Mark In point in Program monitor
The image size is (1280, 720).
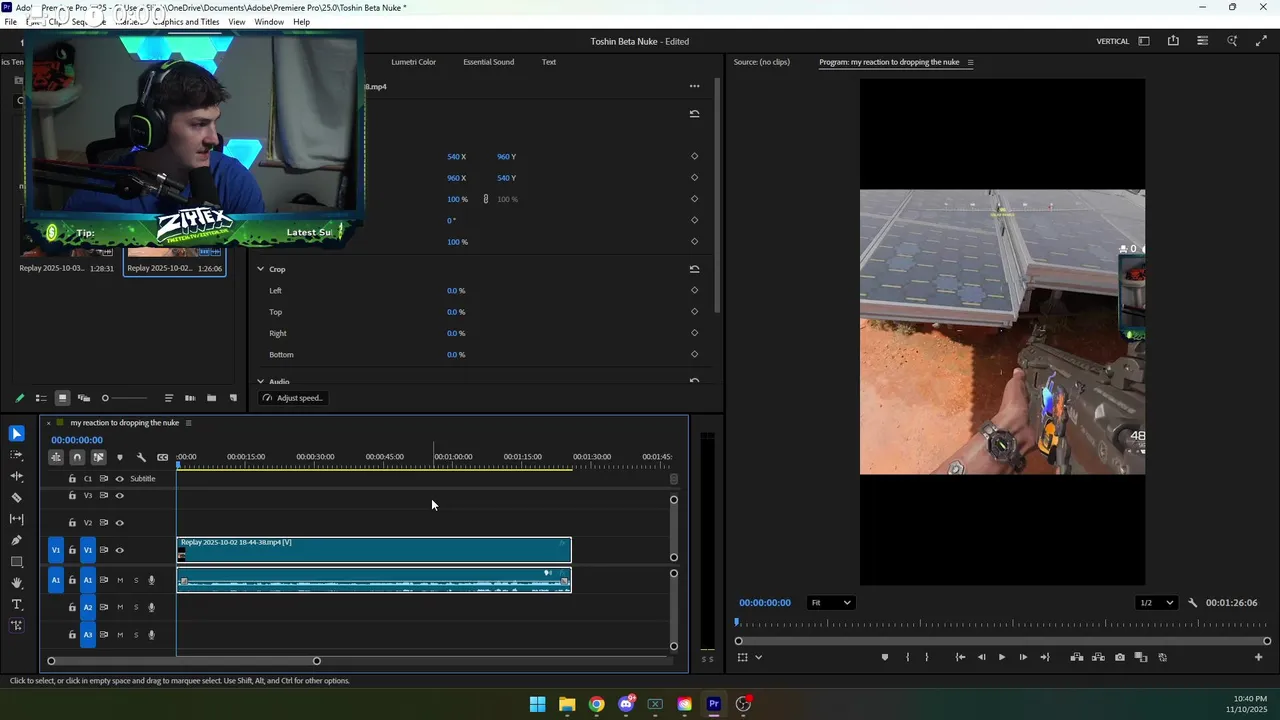pos(907,657)
